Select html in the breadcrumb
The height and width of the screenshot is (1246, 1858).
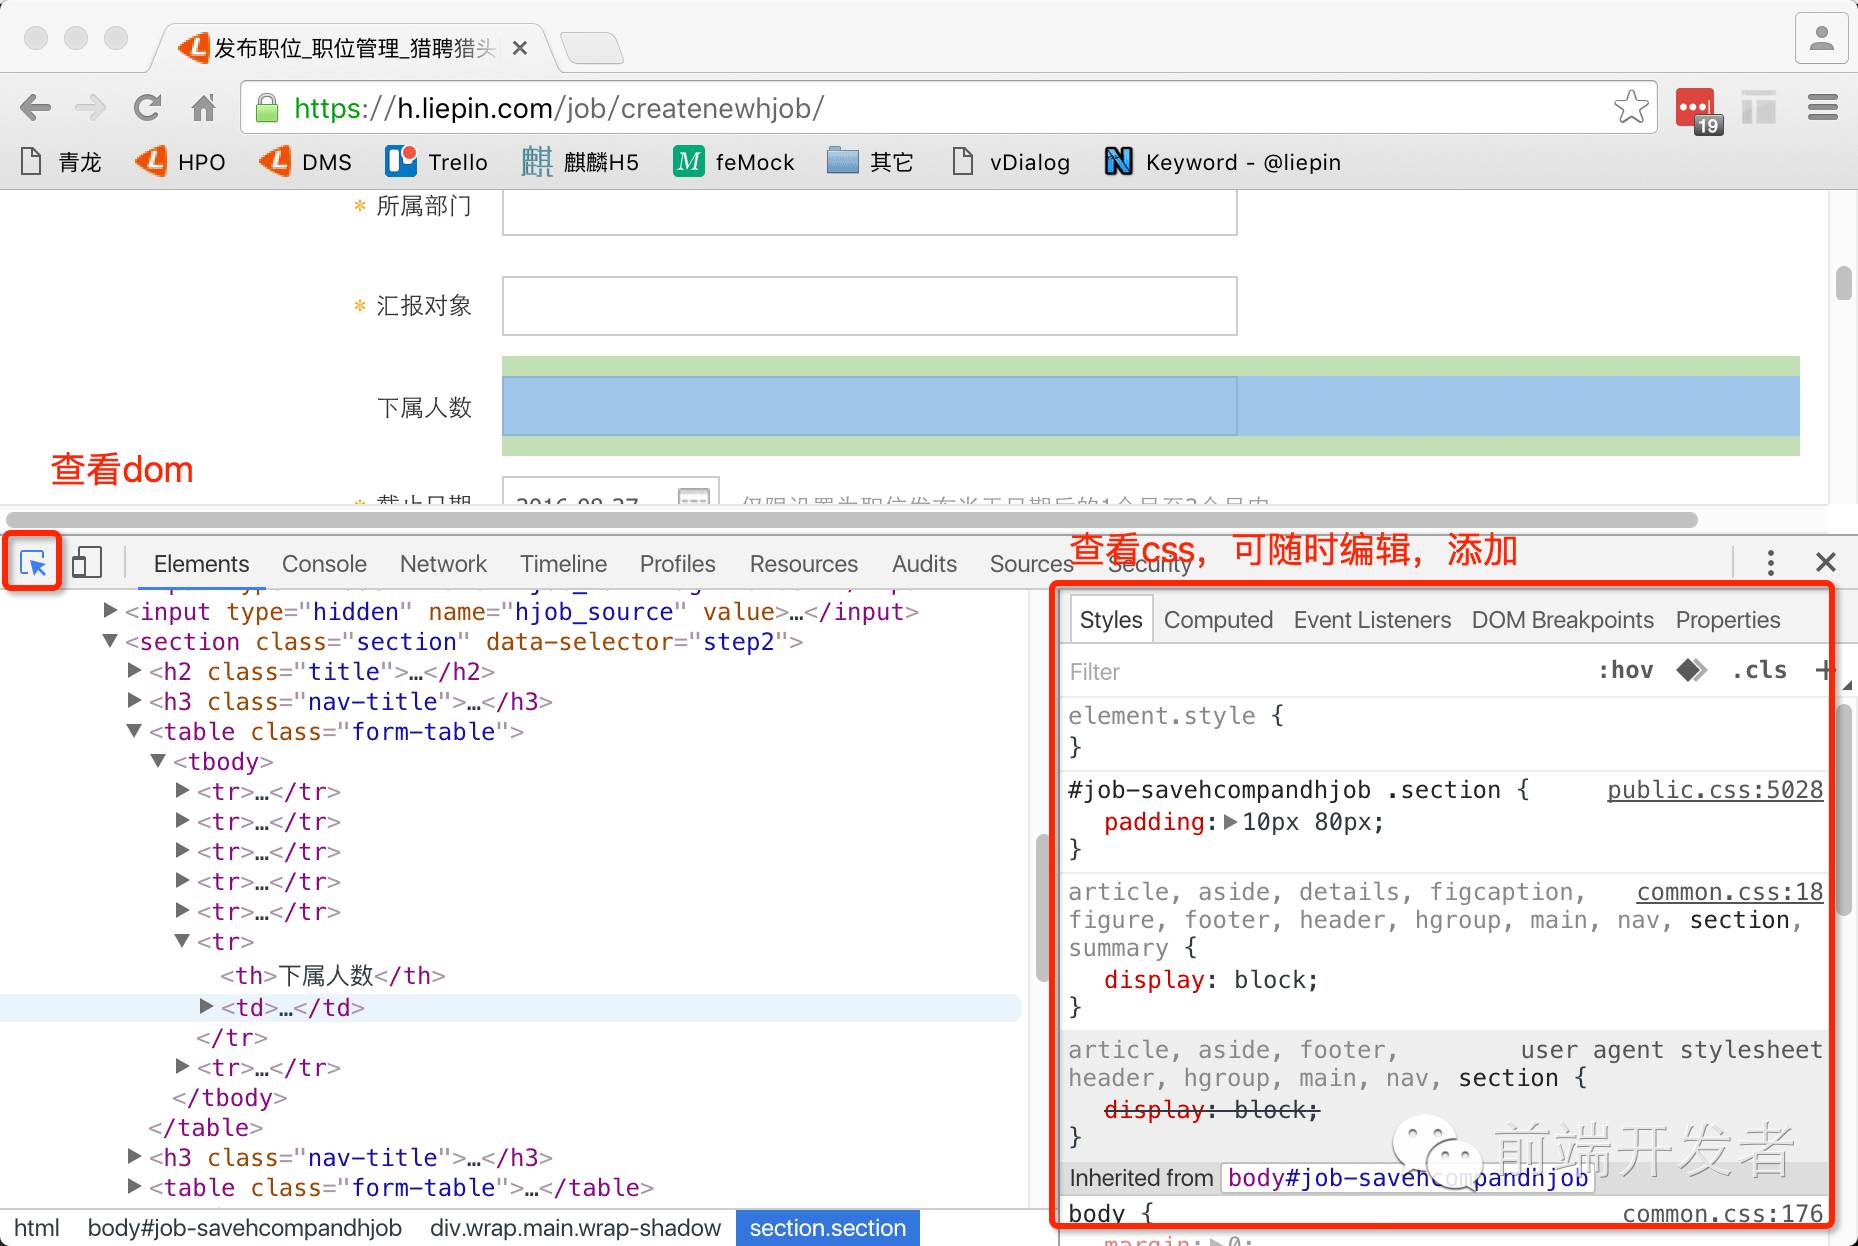pos(37,1228)
